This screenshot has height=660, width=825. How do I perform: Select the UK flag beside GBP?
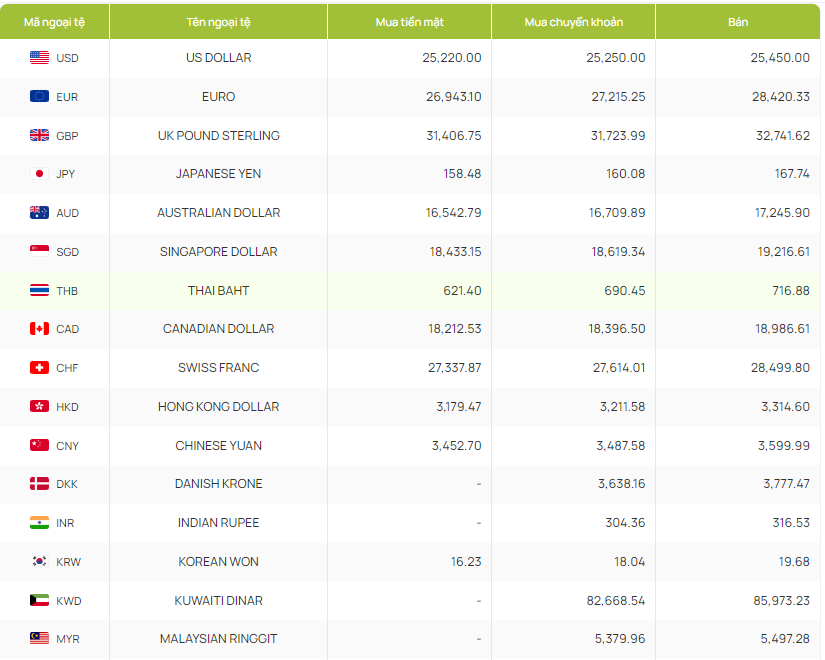[39, 136]
